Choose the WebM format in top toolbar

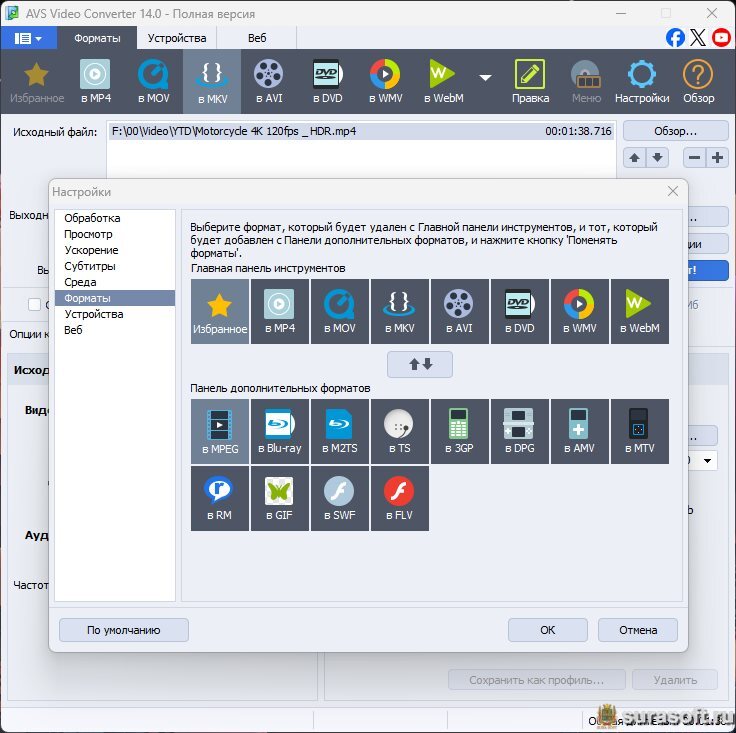(444, 82)
